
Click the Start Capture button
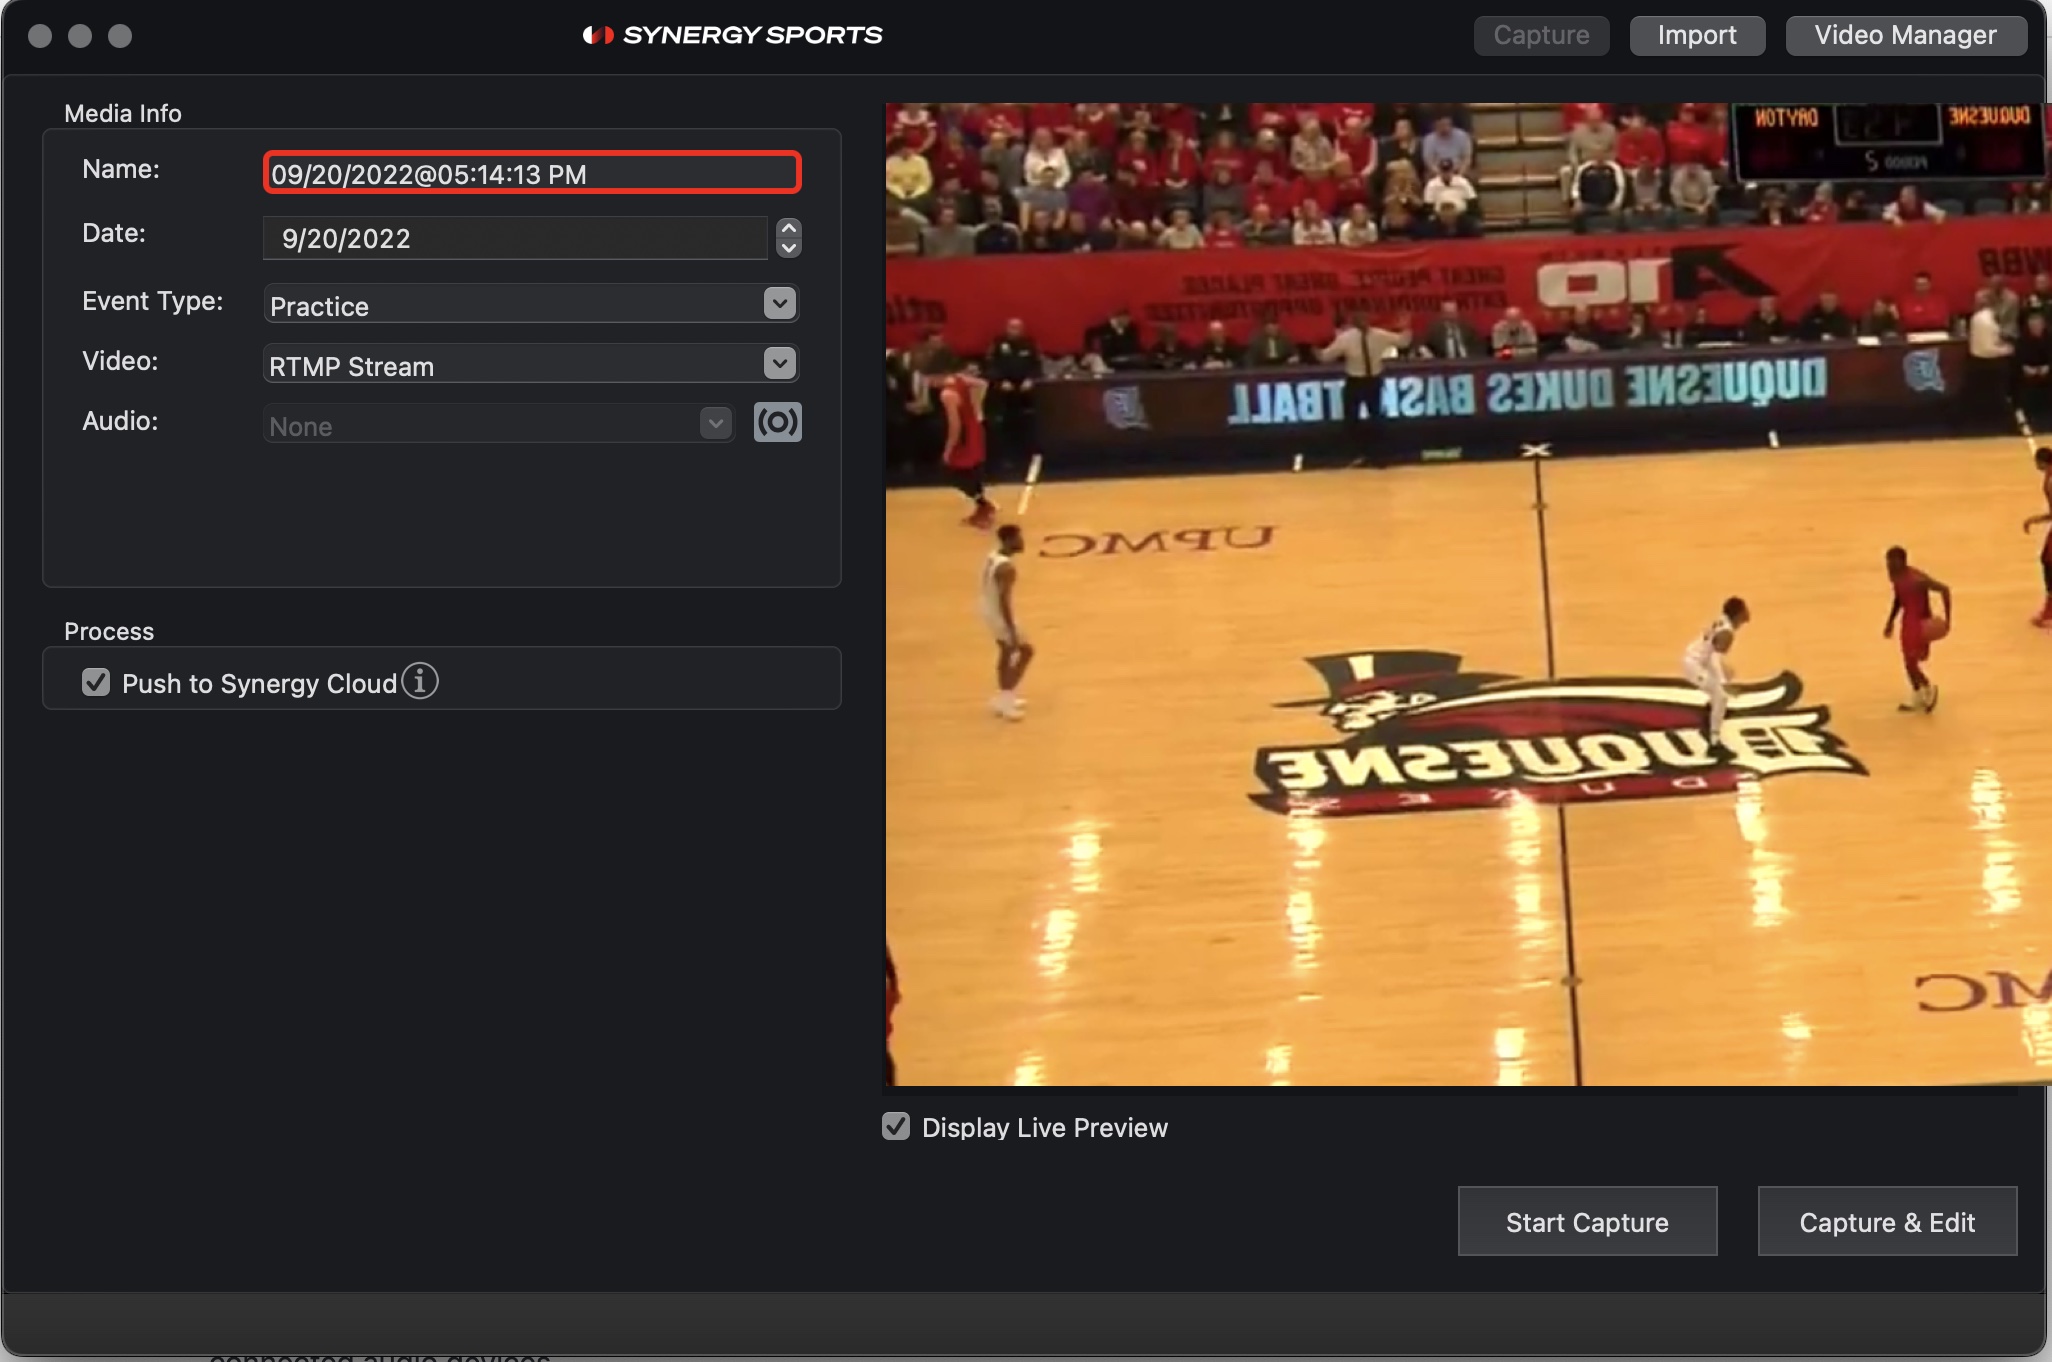pos(1587,1221)
